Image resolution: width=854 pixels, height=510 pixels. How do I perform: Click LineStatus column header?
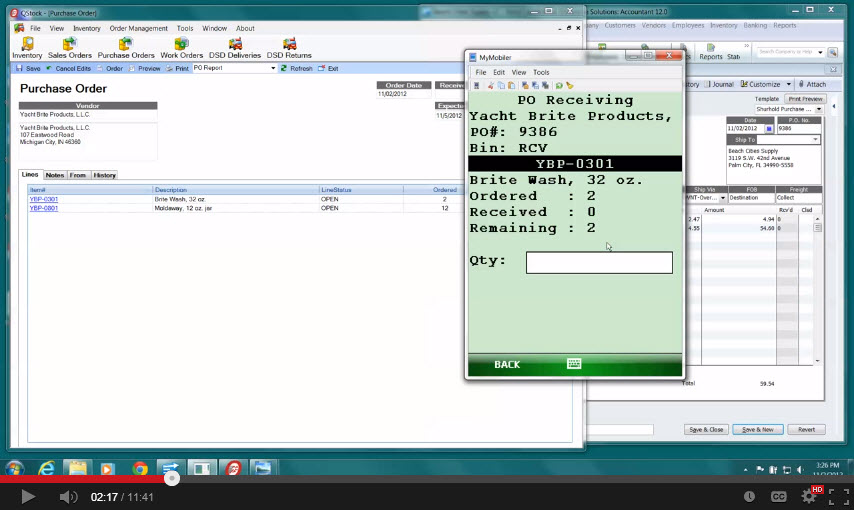click(361, 190)
